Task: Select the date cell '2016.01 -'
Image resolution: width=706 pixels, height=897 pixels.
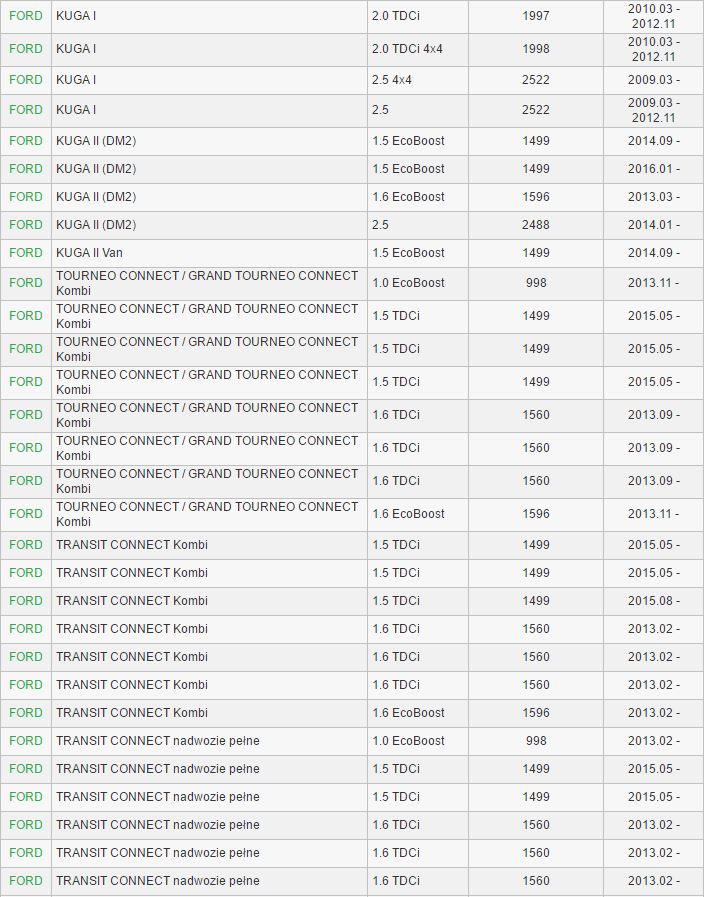Action: coord(653,169)
